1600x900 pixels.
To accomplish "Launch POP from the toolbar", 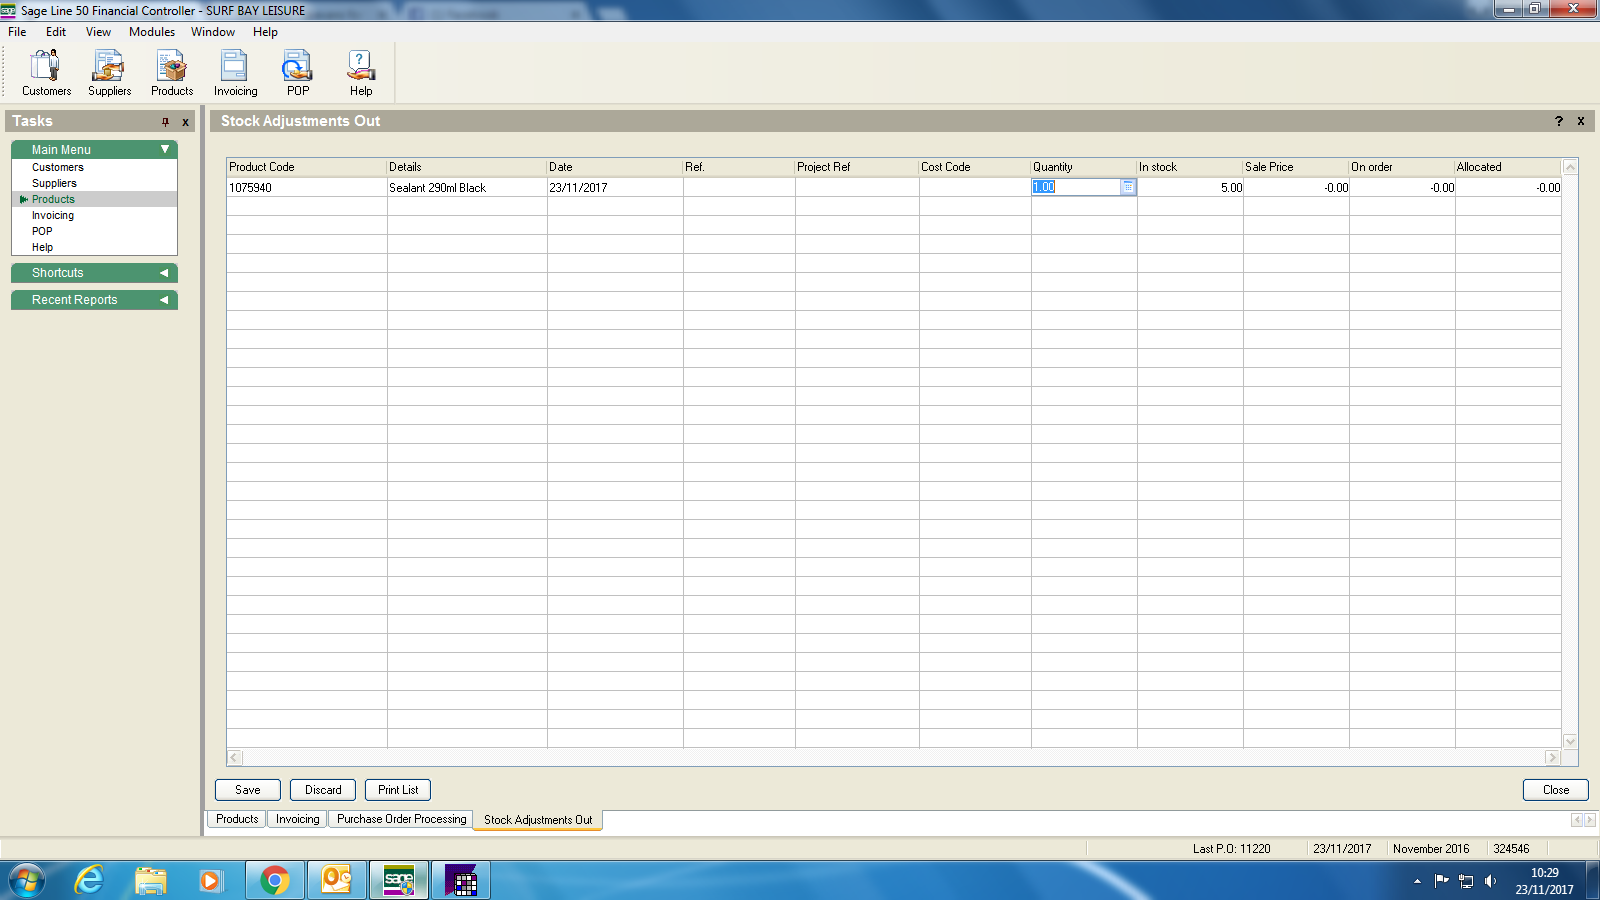I will [x=297, y=73].
